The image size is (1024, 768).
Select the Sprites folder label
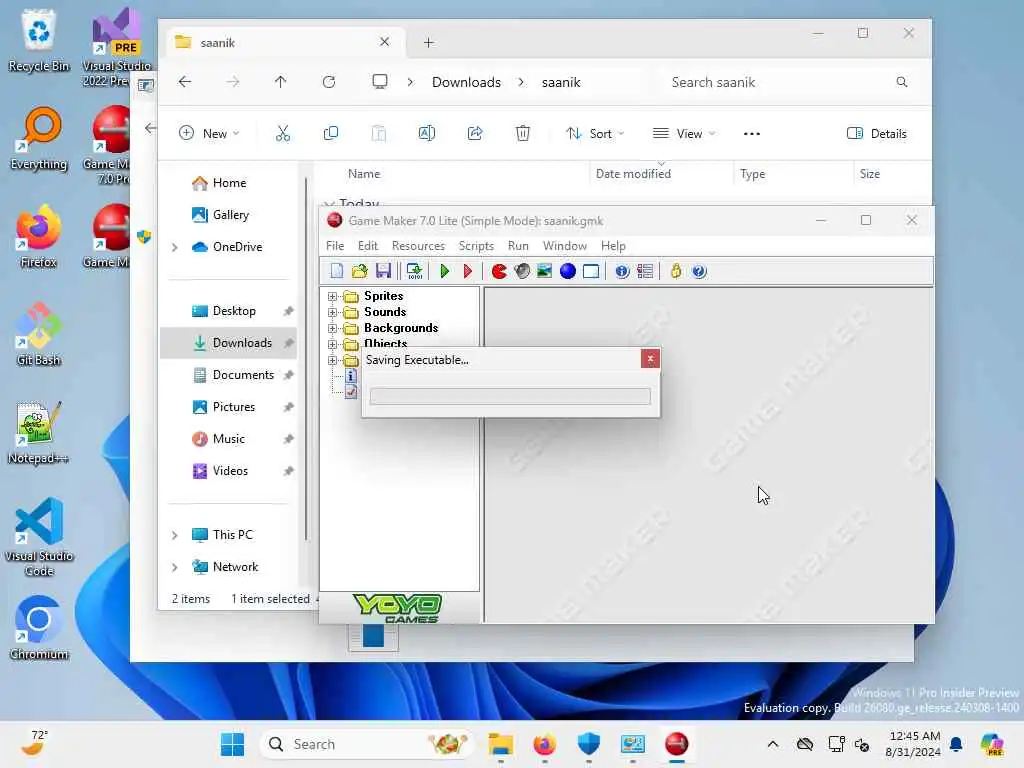tap(383, 296)
